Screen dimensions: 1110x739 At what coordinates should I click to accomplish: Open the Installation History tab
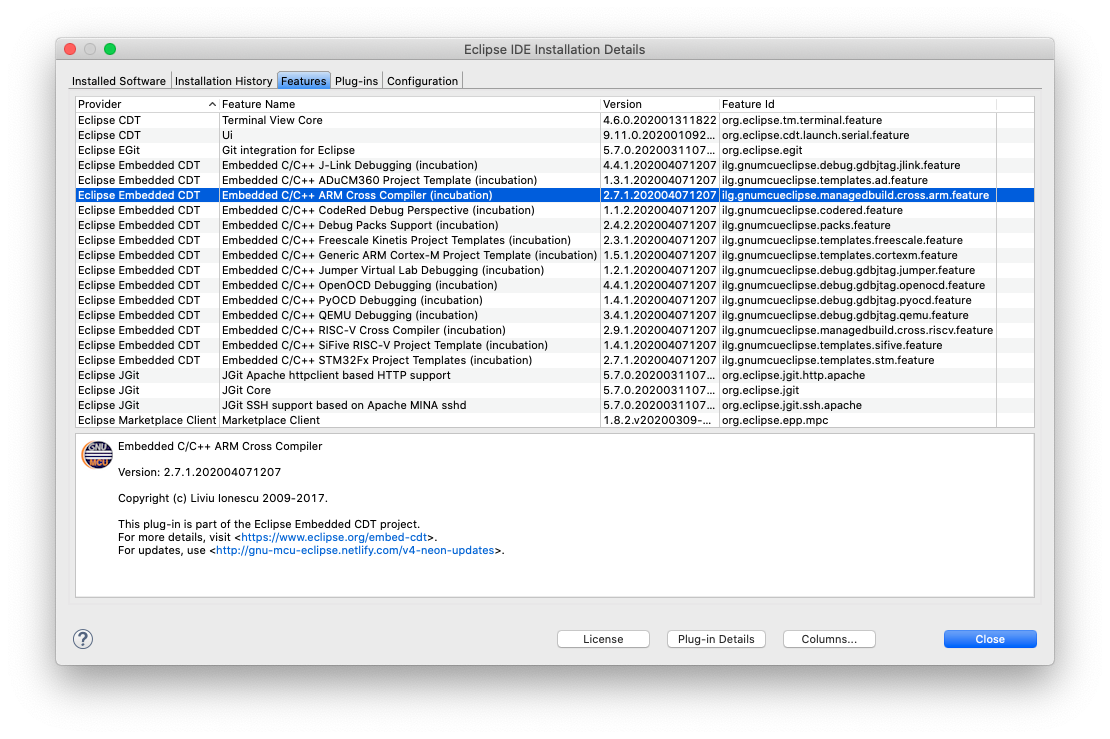tap(224, 81)
